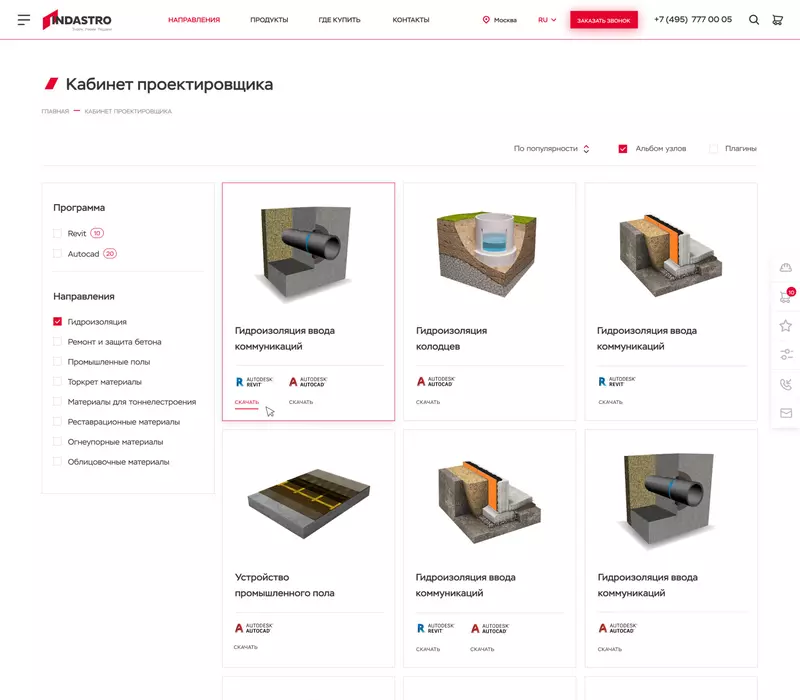Open sidebar cart with 10 badge
The height and width of the screenshot is (700, 800).
[786, 296]
